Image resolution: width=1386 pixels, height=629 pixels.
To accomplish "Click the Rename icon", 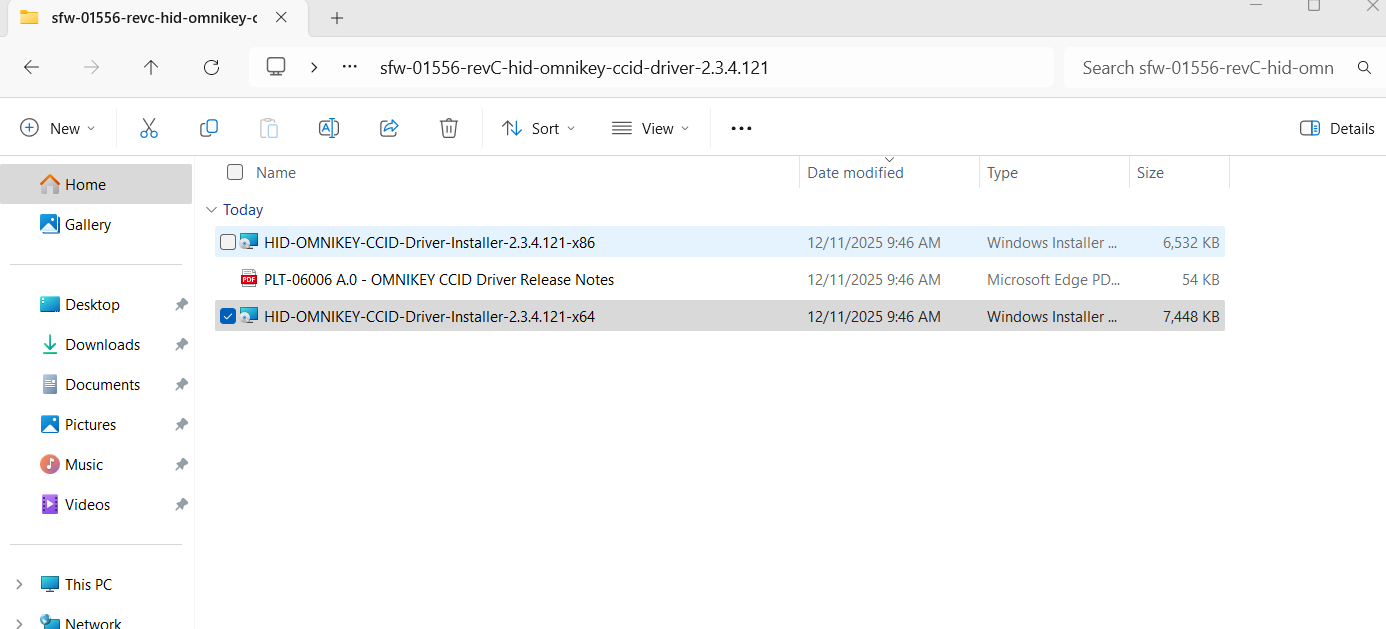I will pyautogui.click(x=329, y=128).
